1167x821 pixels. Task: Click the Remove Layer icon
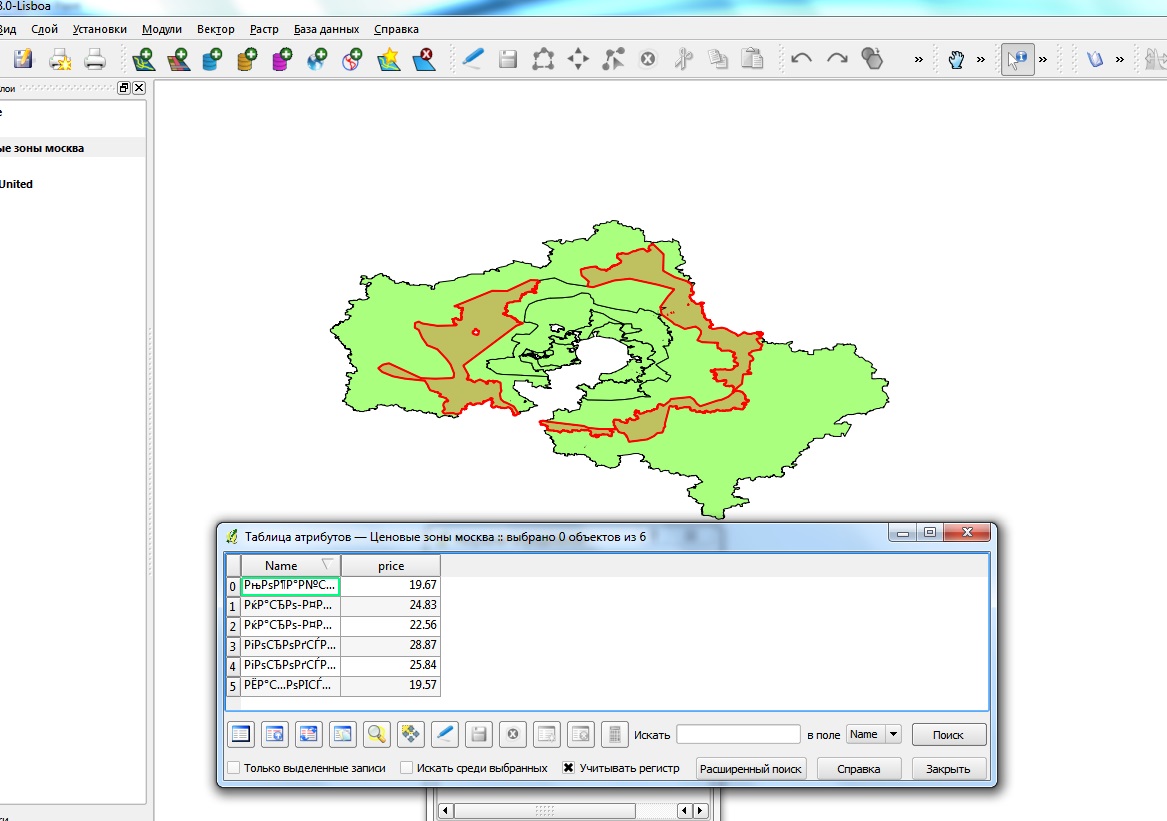tap(426, 60)
